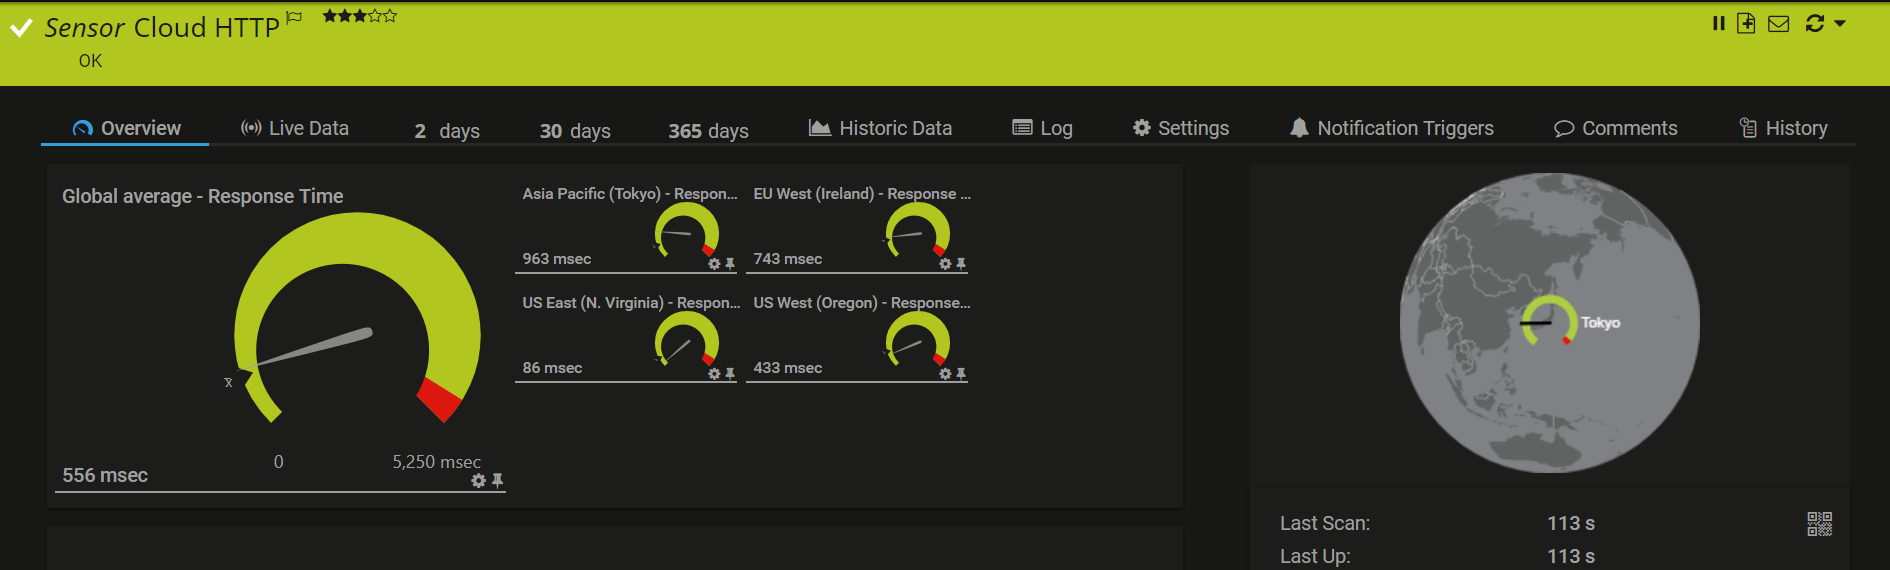Click the refresh arrows icon
Viewport: 1890px width, 570px height.
pyautogui.click(x=1814, y=23)
